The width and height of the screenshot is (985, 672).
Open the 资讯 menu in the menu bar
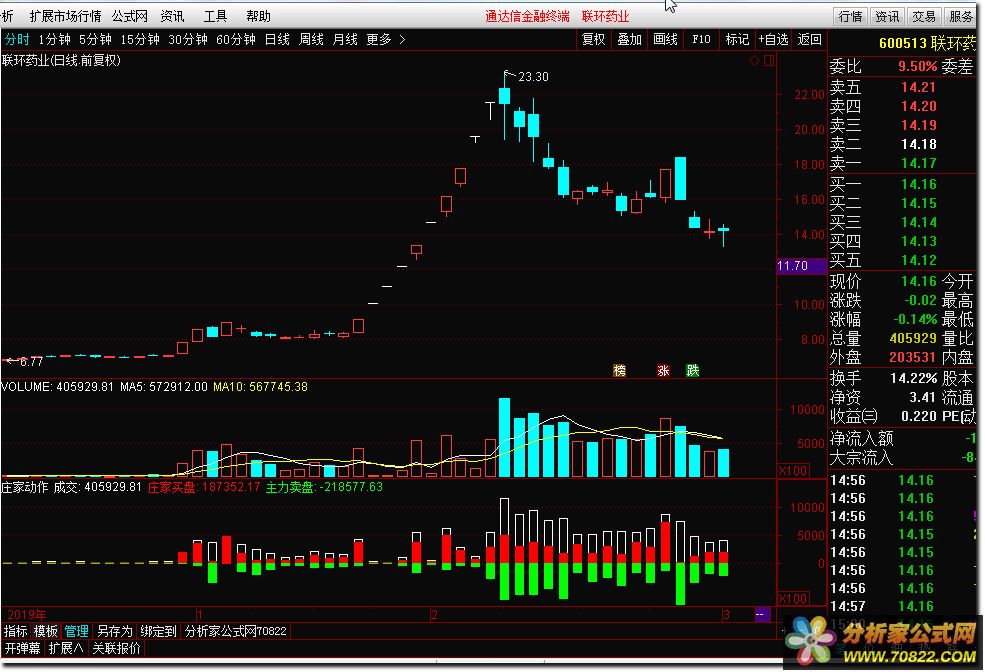coord(172,16)
